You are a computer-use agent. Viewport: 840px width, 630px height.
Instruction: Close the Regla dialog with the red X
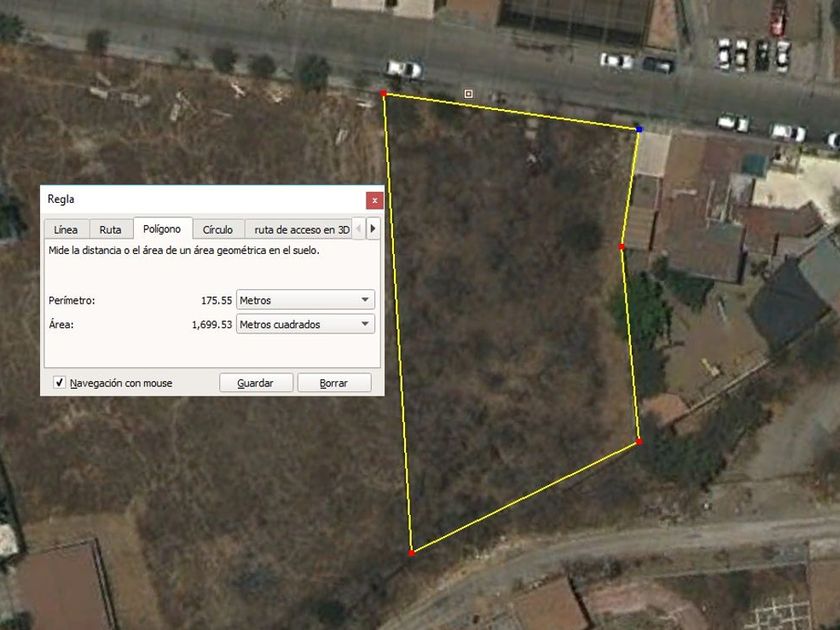coord(374,200)
